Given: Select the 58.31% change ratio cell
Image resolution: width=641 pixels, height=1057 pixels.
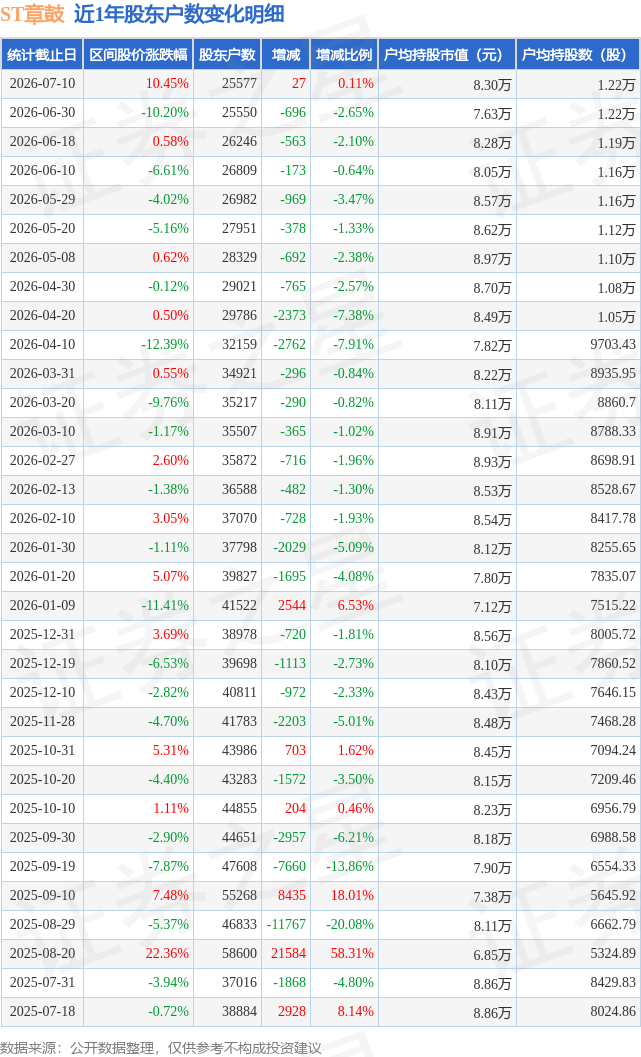Looking at the screenshot, I should [352, 954].
